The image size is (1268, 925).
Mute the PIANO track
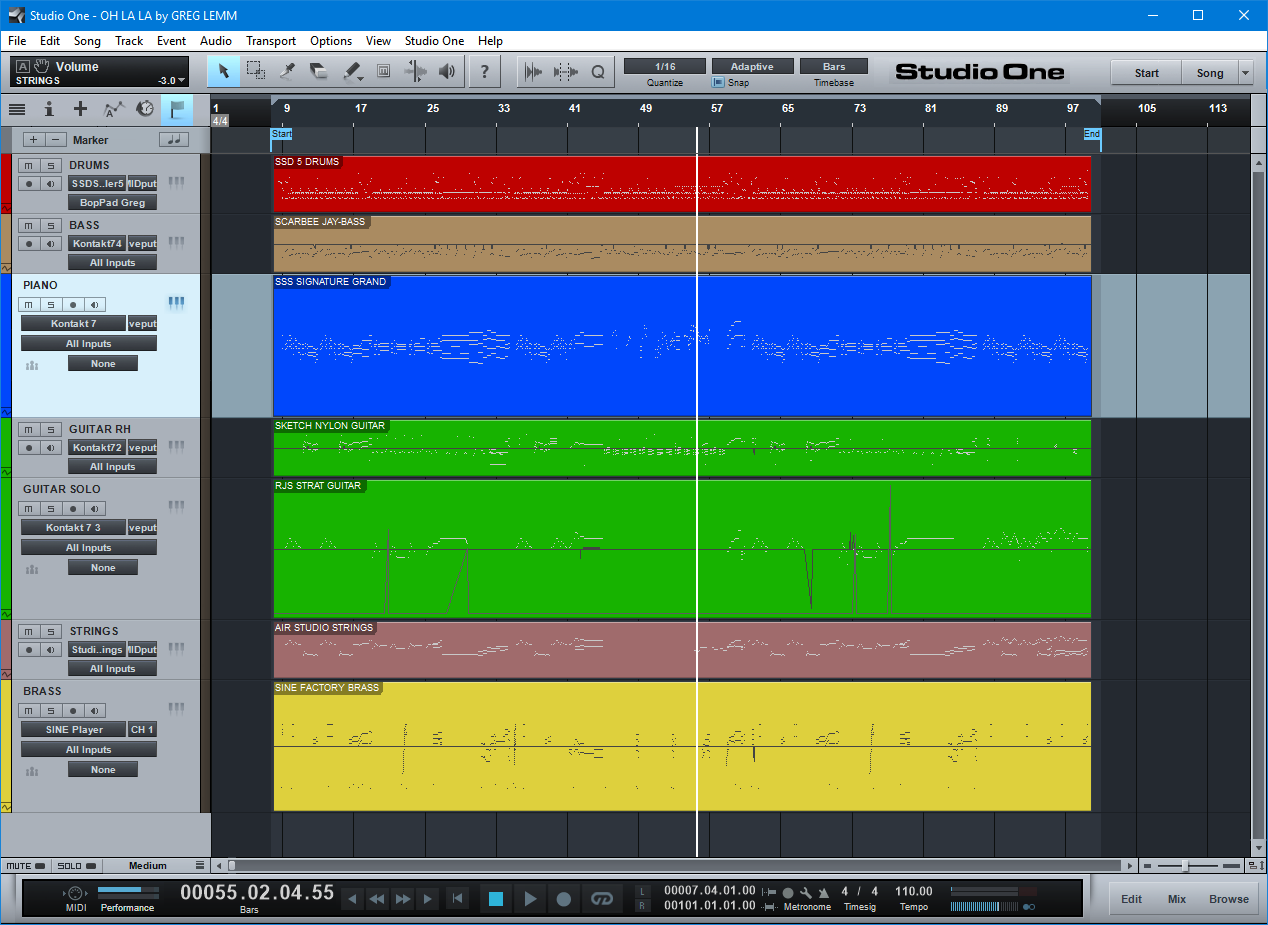[x=29, y=304]
